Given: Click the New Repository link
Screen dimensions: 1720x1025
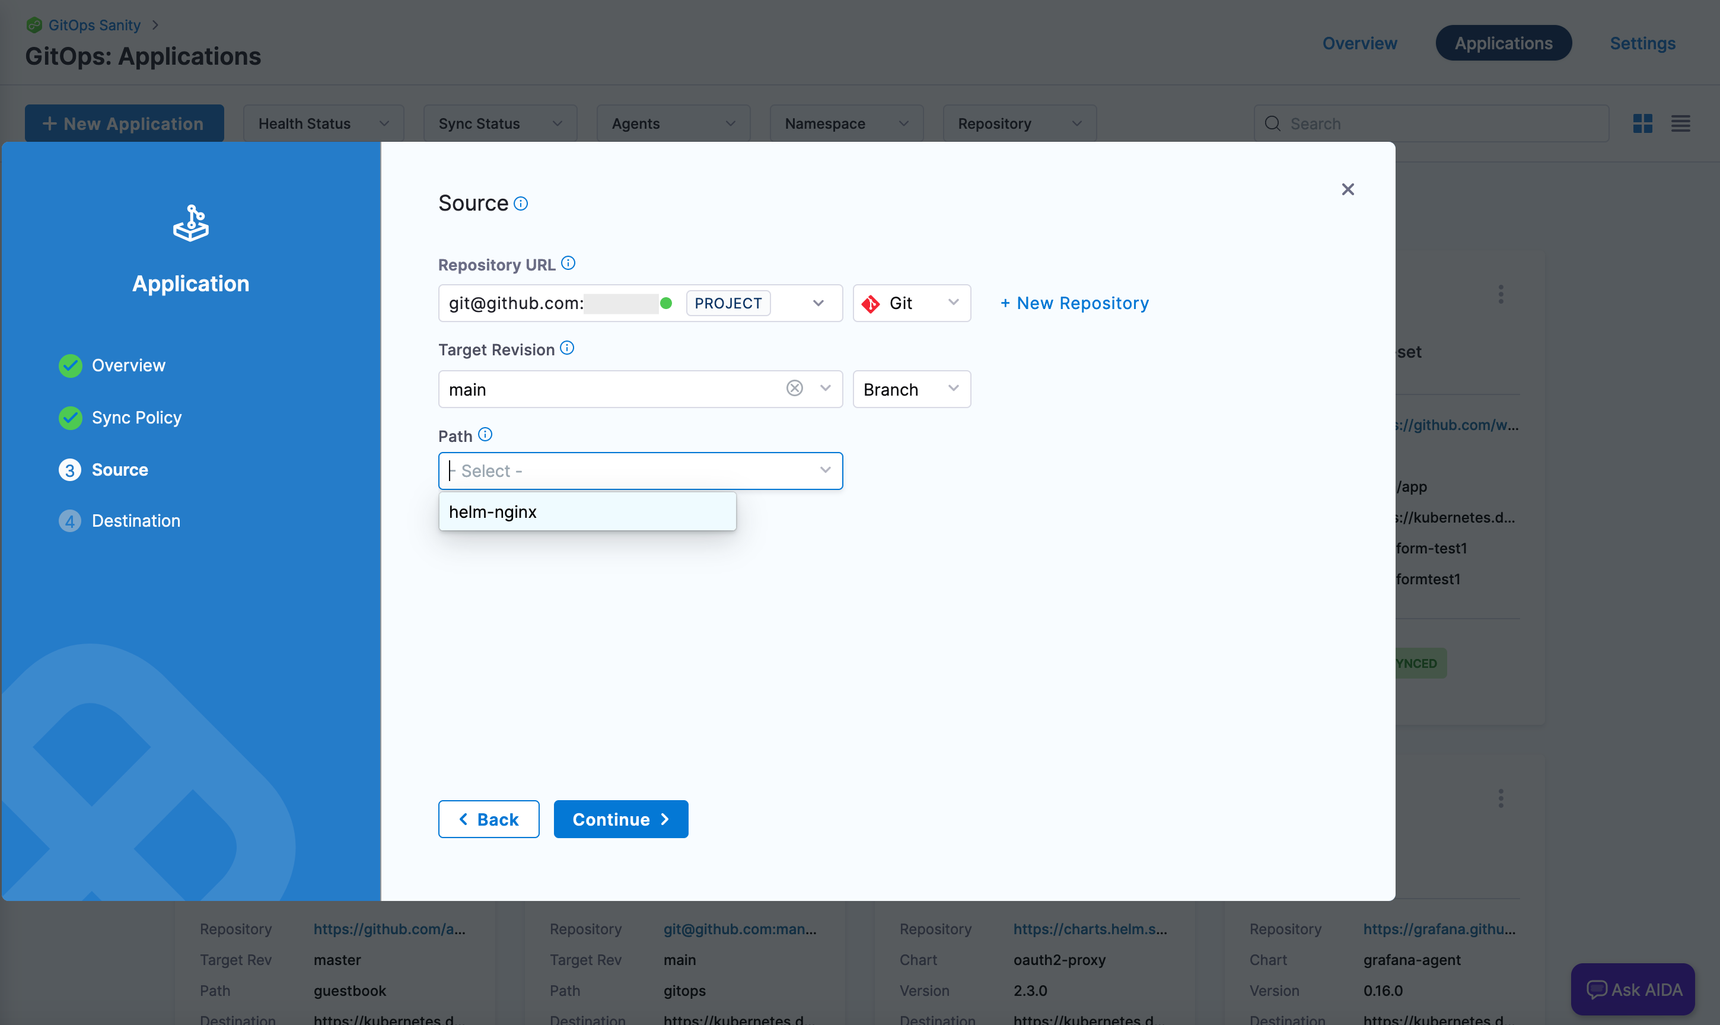Looking at the screenshot, I should click(1074, 303).
